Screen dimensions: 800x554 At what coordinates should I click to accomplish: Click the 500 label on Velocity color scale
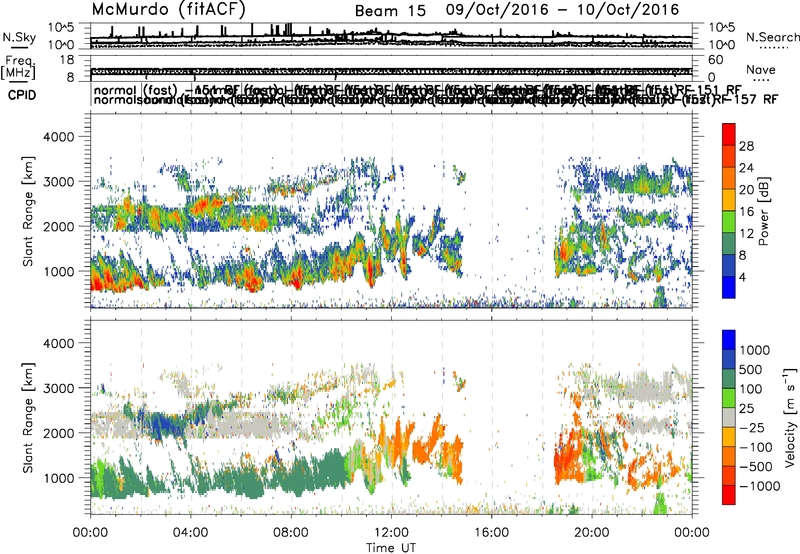753,370
